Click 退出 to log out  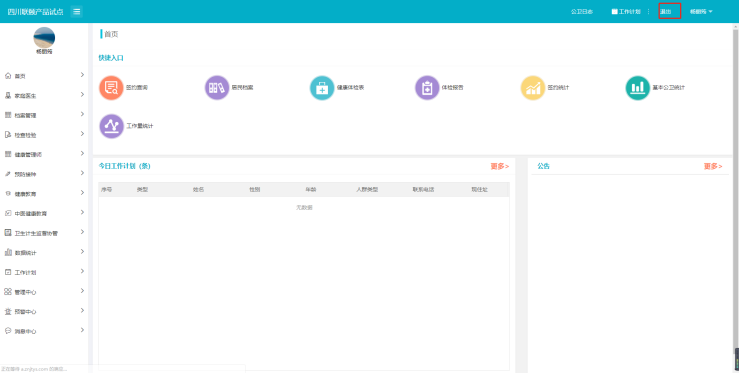pos(665,11)
